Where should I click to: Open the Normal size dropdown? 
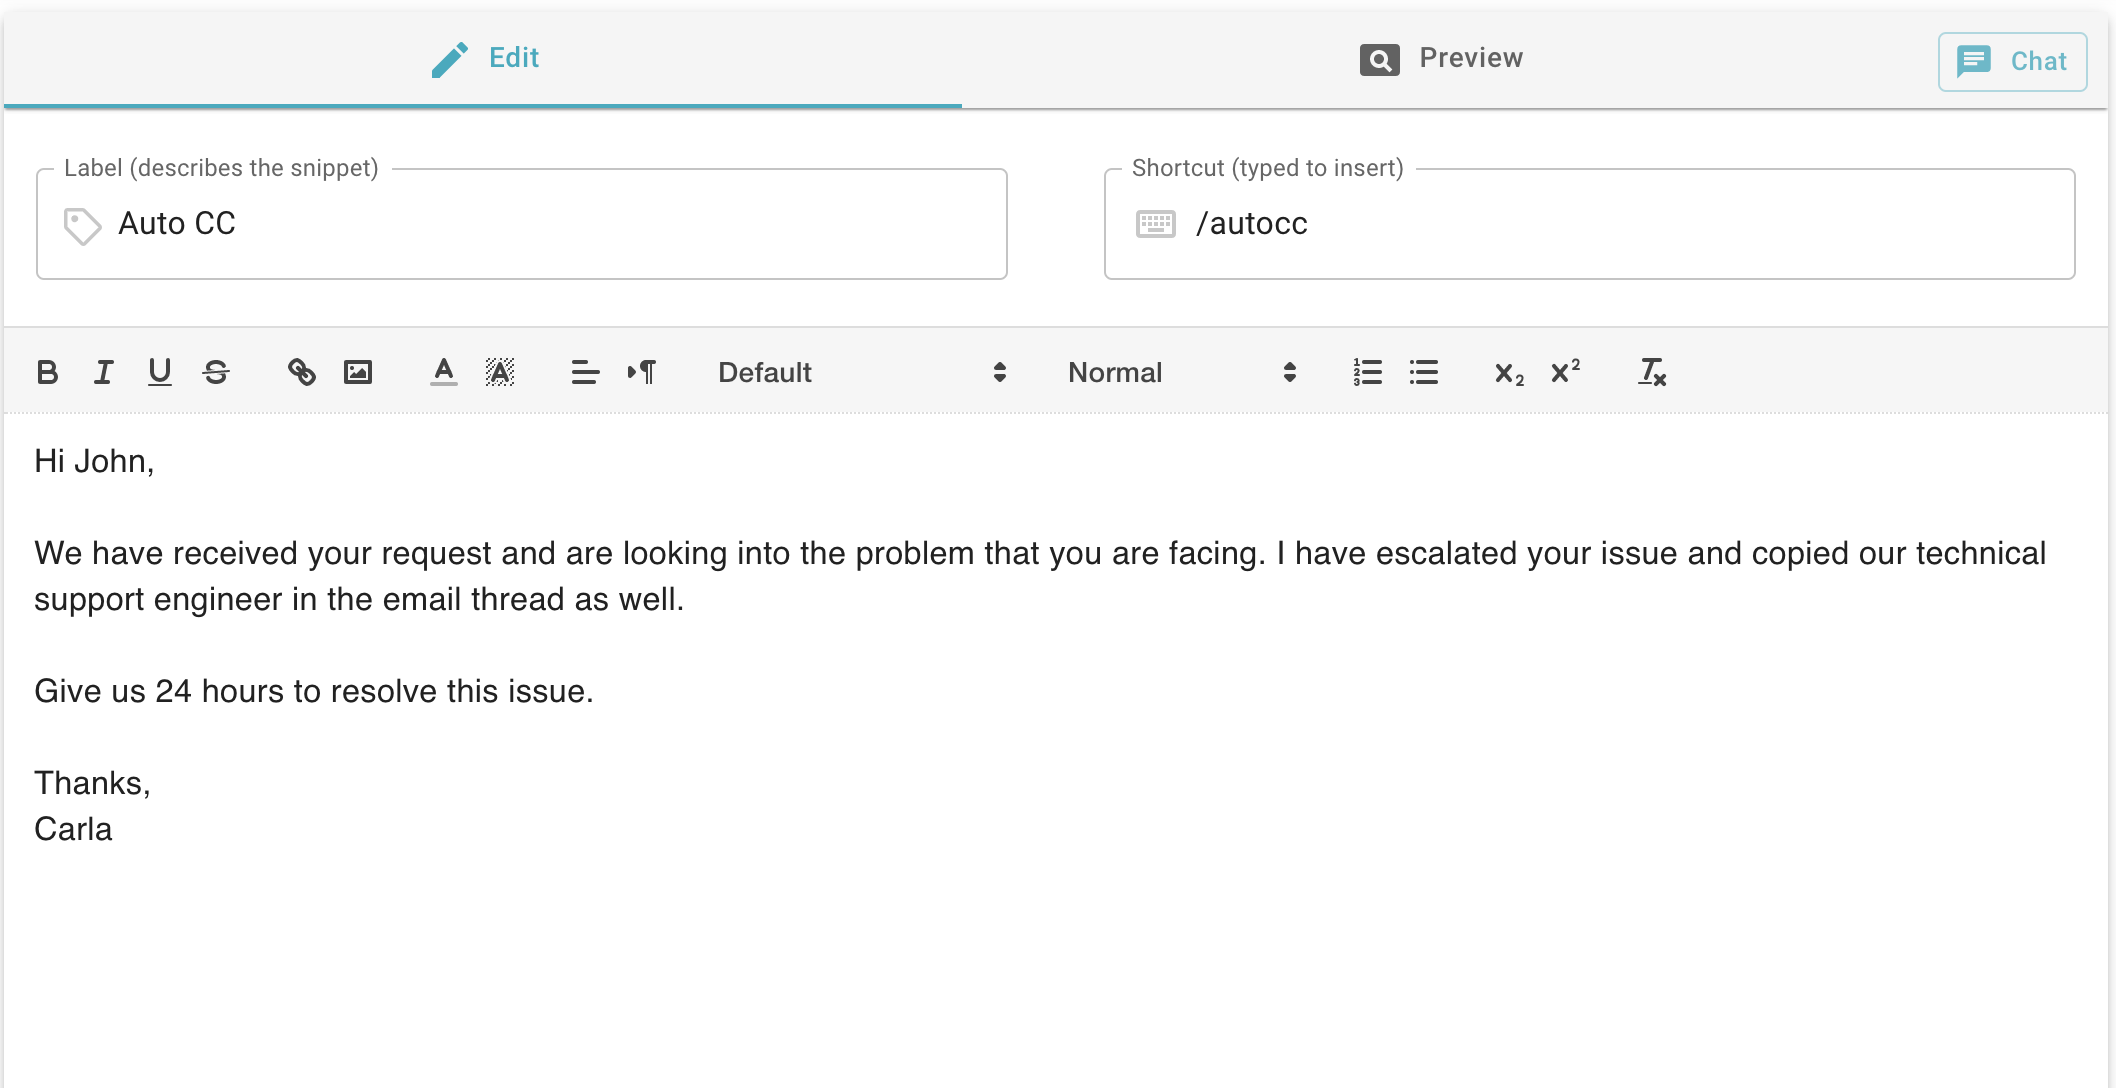[1182, 373]
